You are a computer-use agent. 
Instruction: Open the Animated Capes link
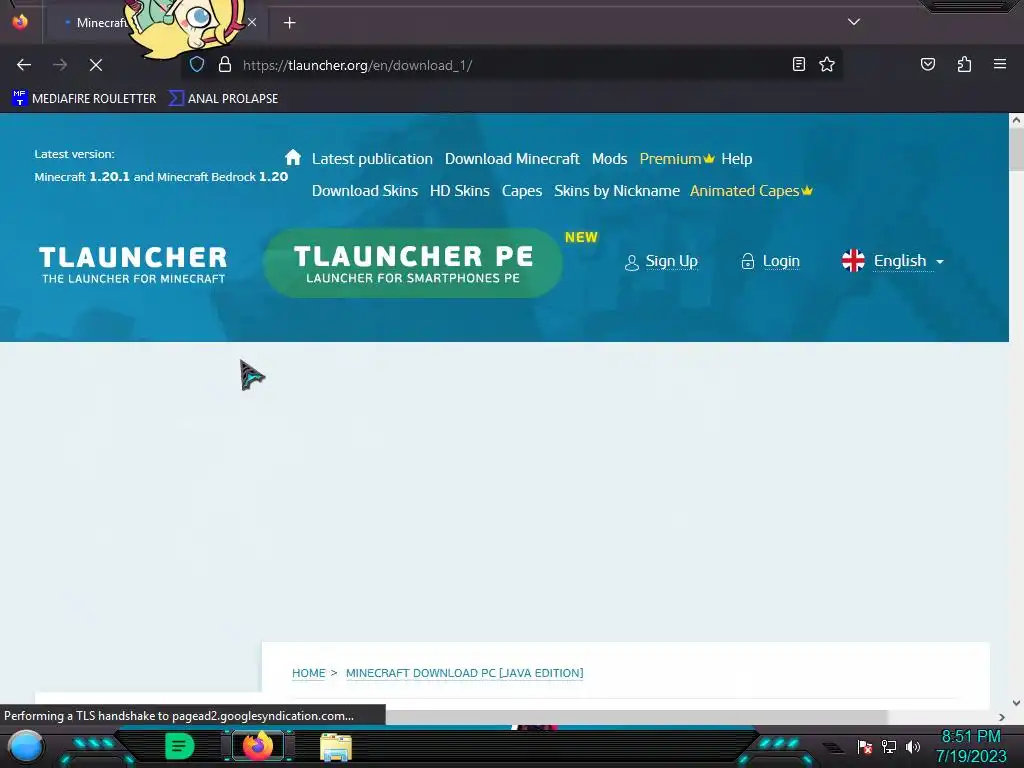[751, 191]
